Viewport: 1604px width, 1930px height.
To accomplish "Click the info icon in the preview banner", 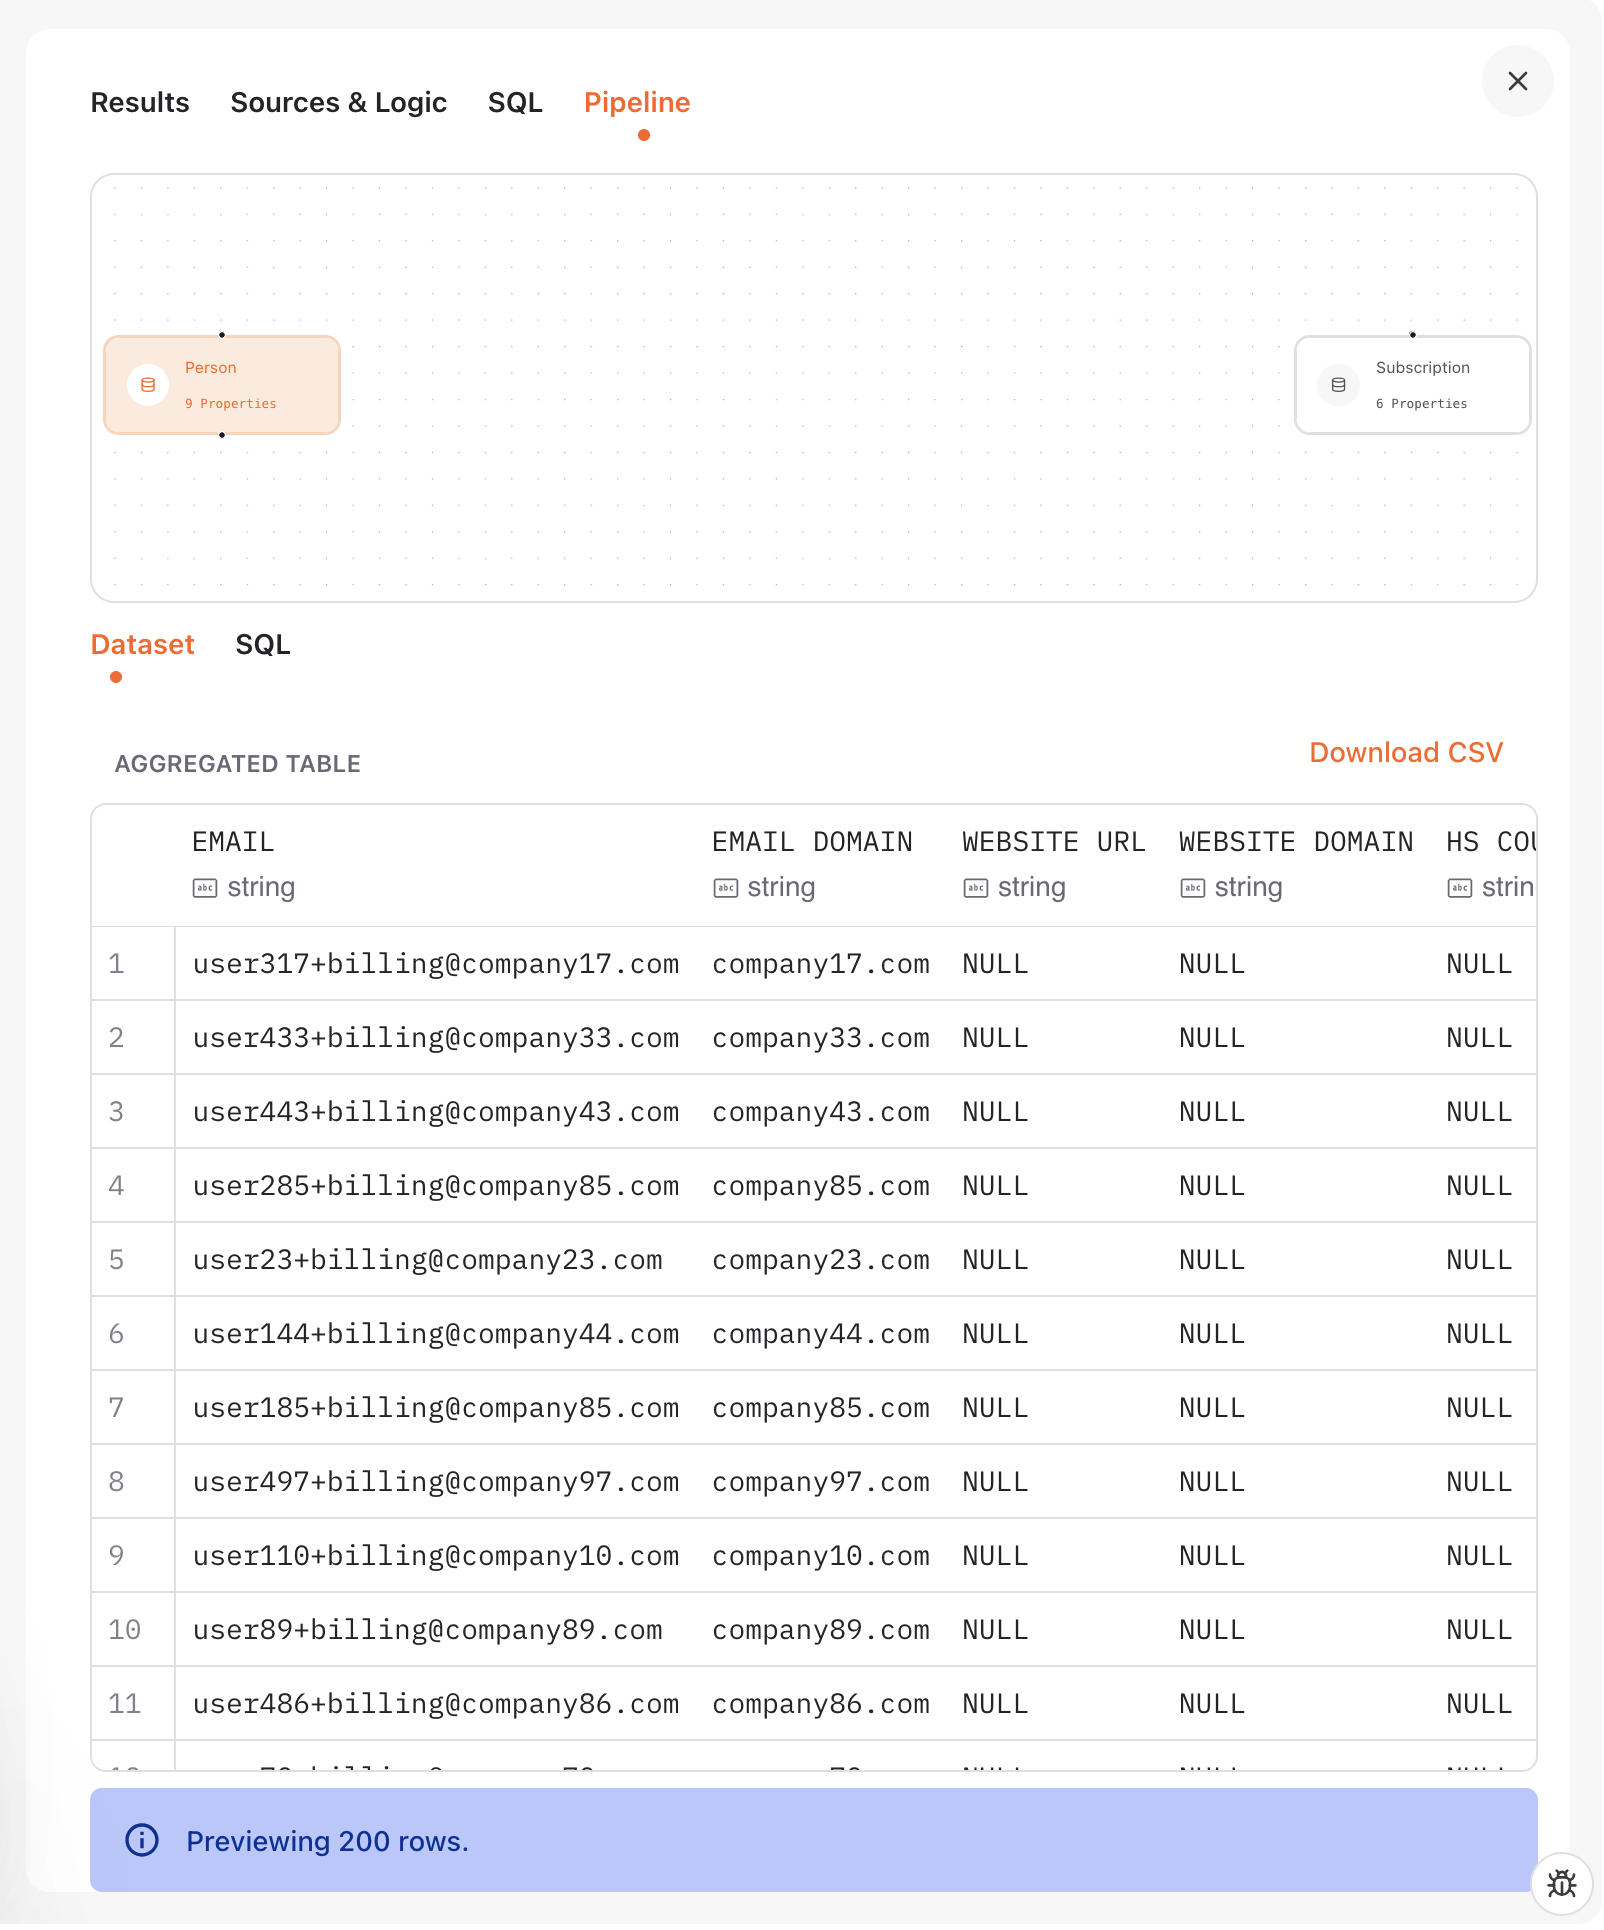I will click(x=140, y=1839).
